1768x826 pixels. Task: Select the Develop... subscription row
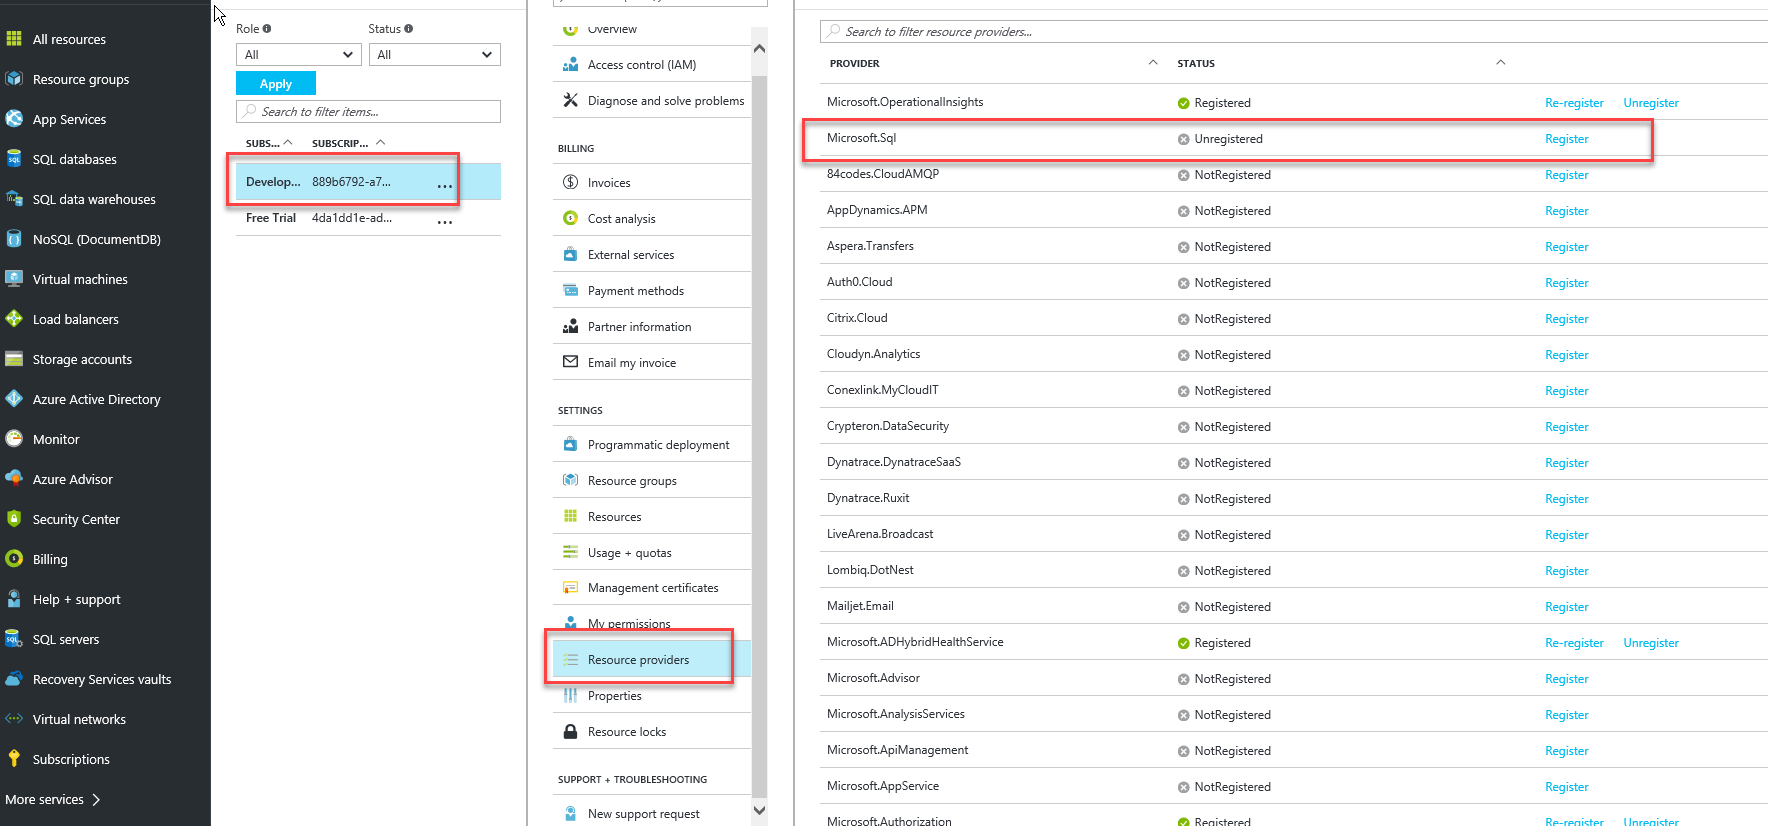368,182
